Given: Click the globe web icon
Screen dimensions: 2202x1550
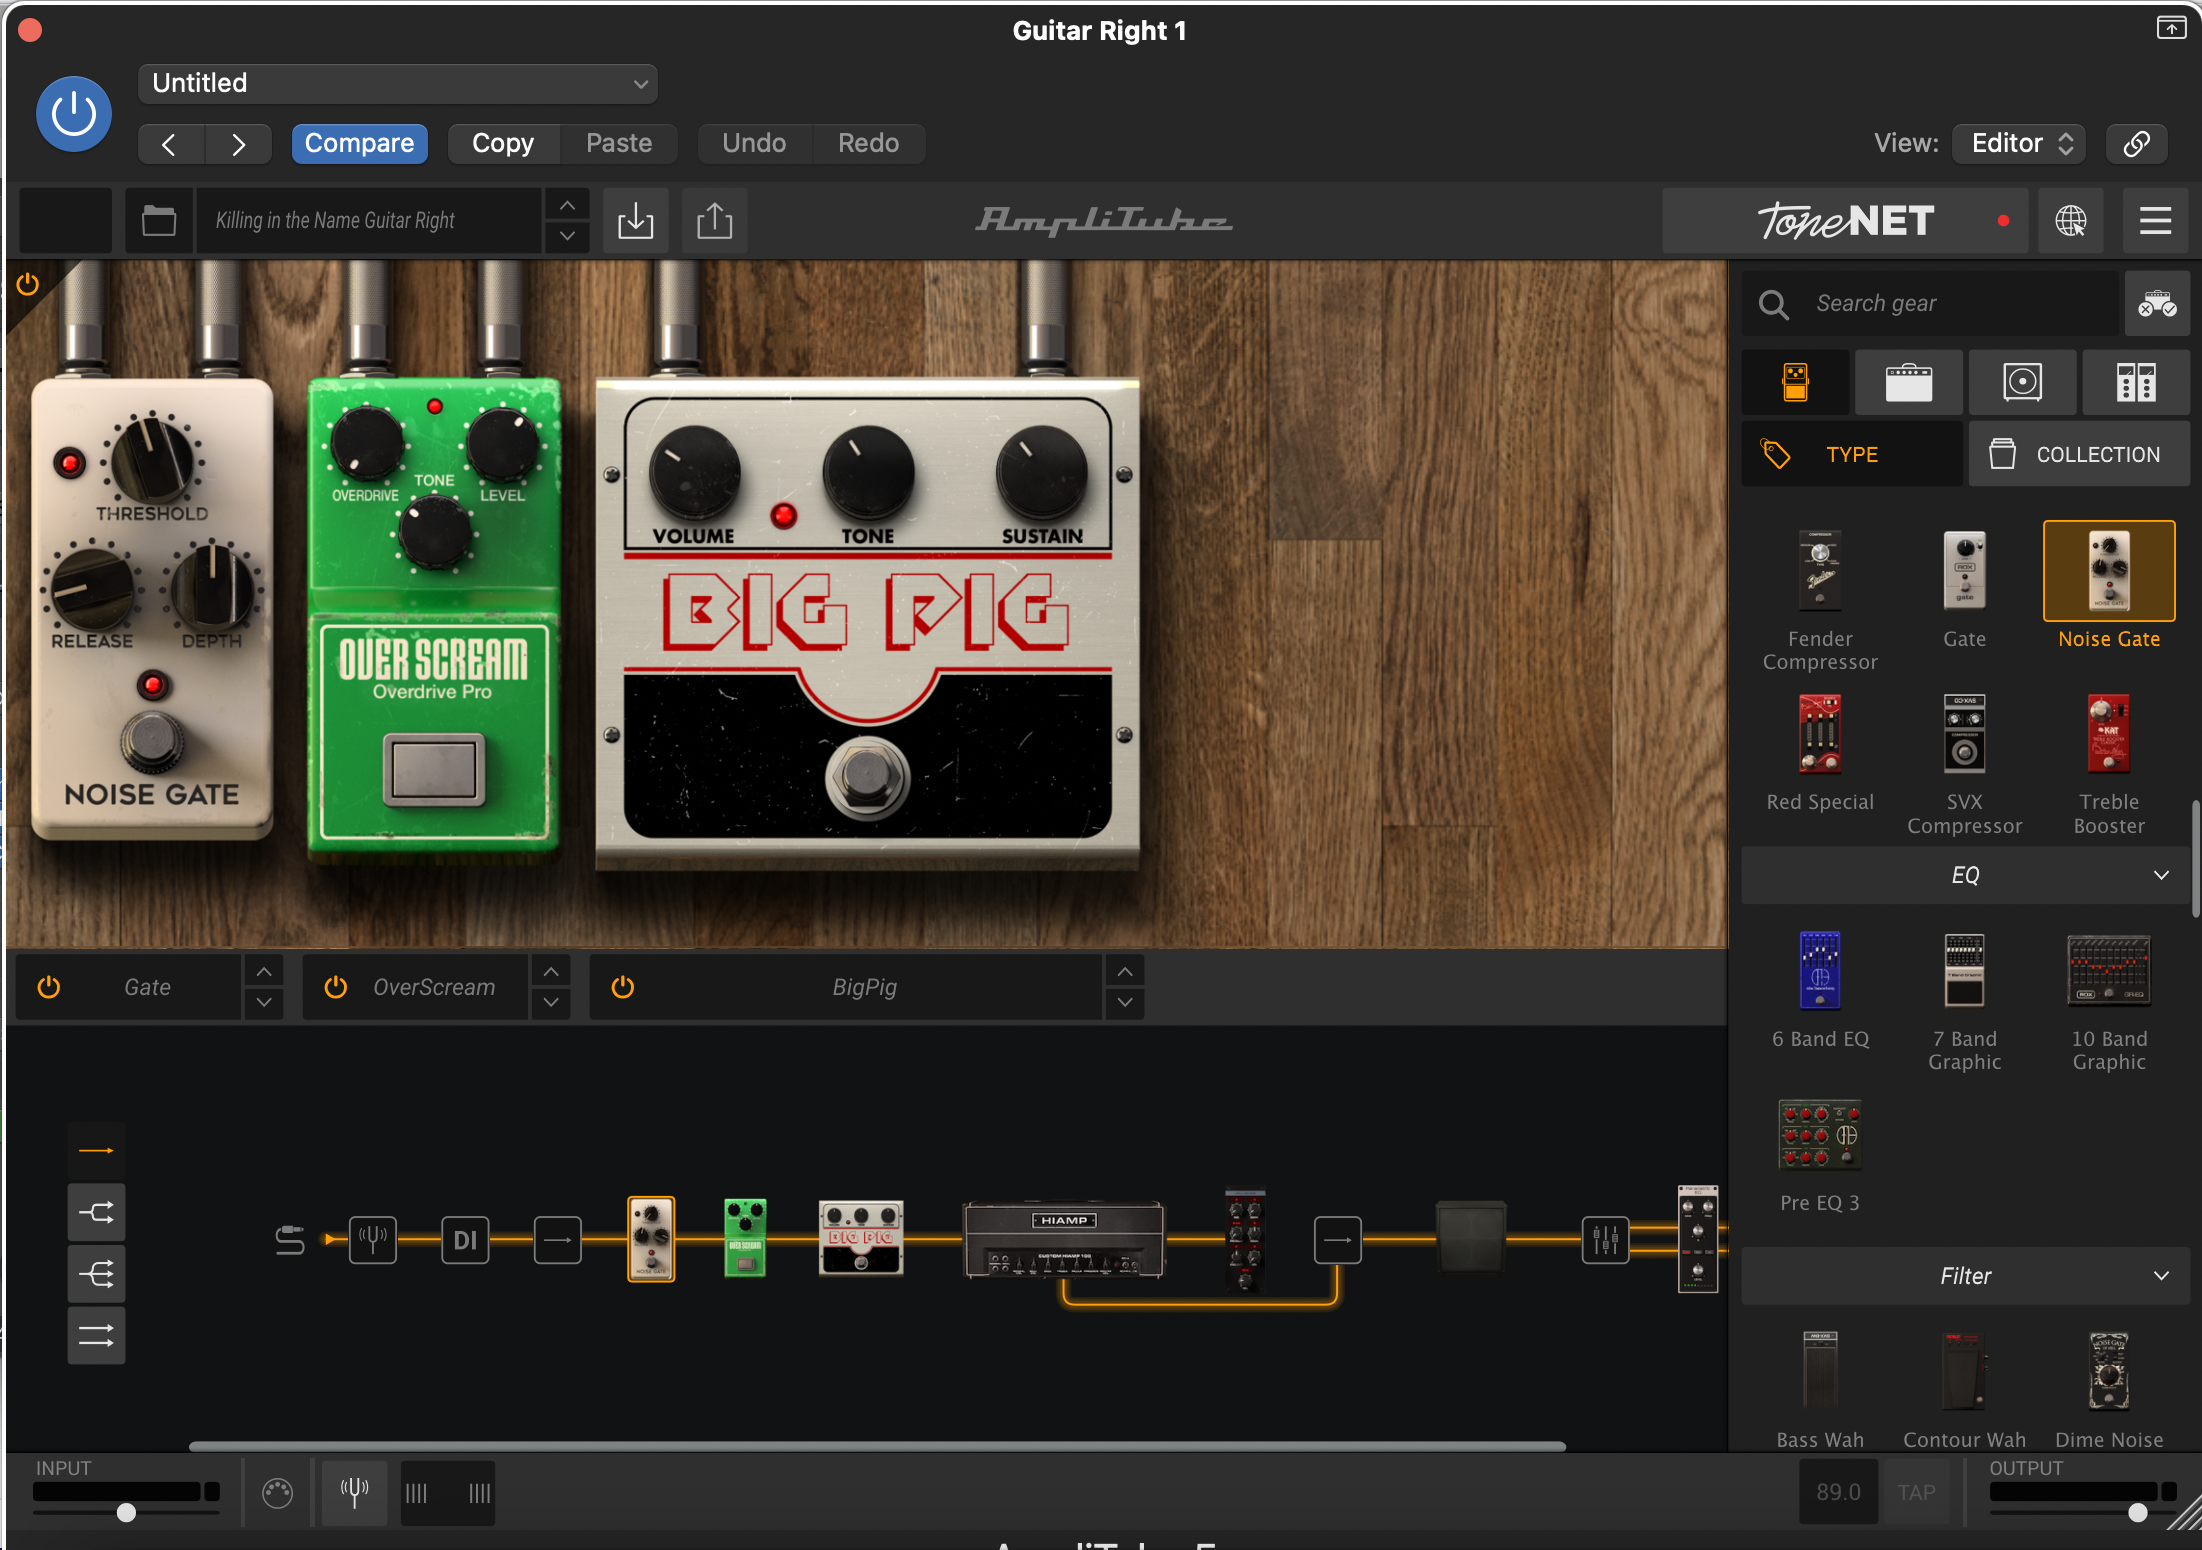Looking at the screenshot, I should [2070, 220].
